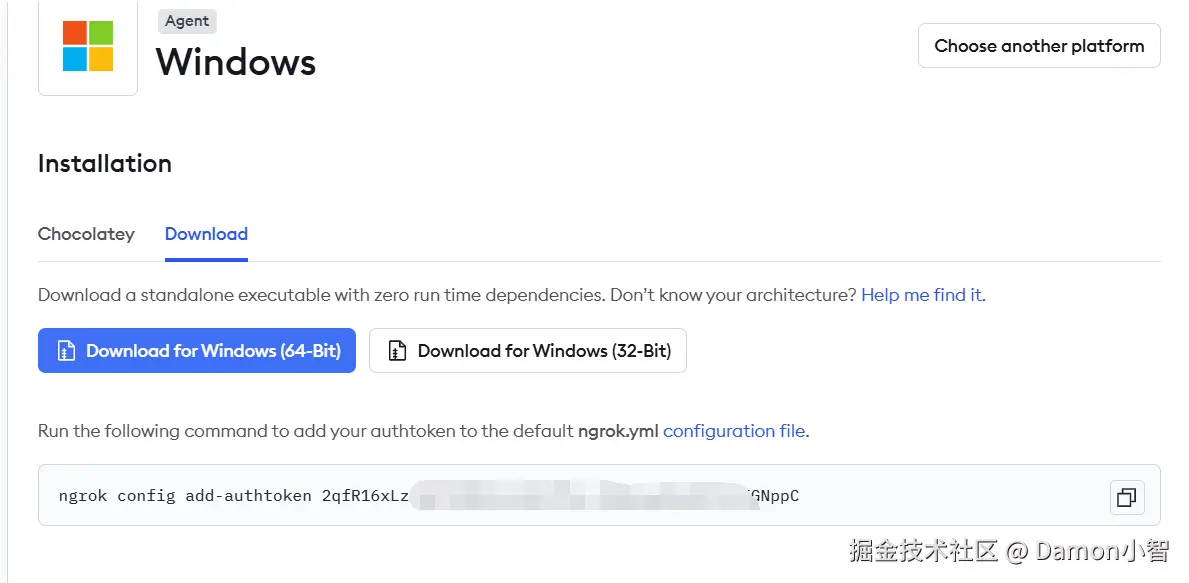
Task: Click the zip file icon on 32-Bit download
Action: tap(397, 351)
